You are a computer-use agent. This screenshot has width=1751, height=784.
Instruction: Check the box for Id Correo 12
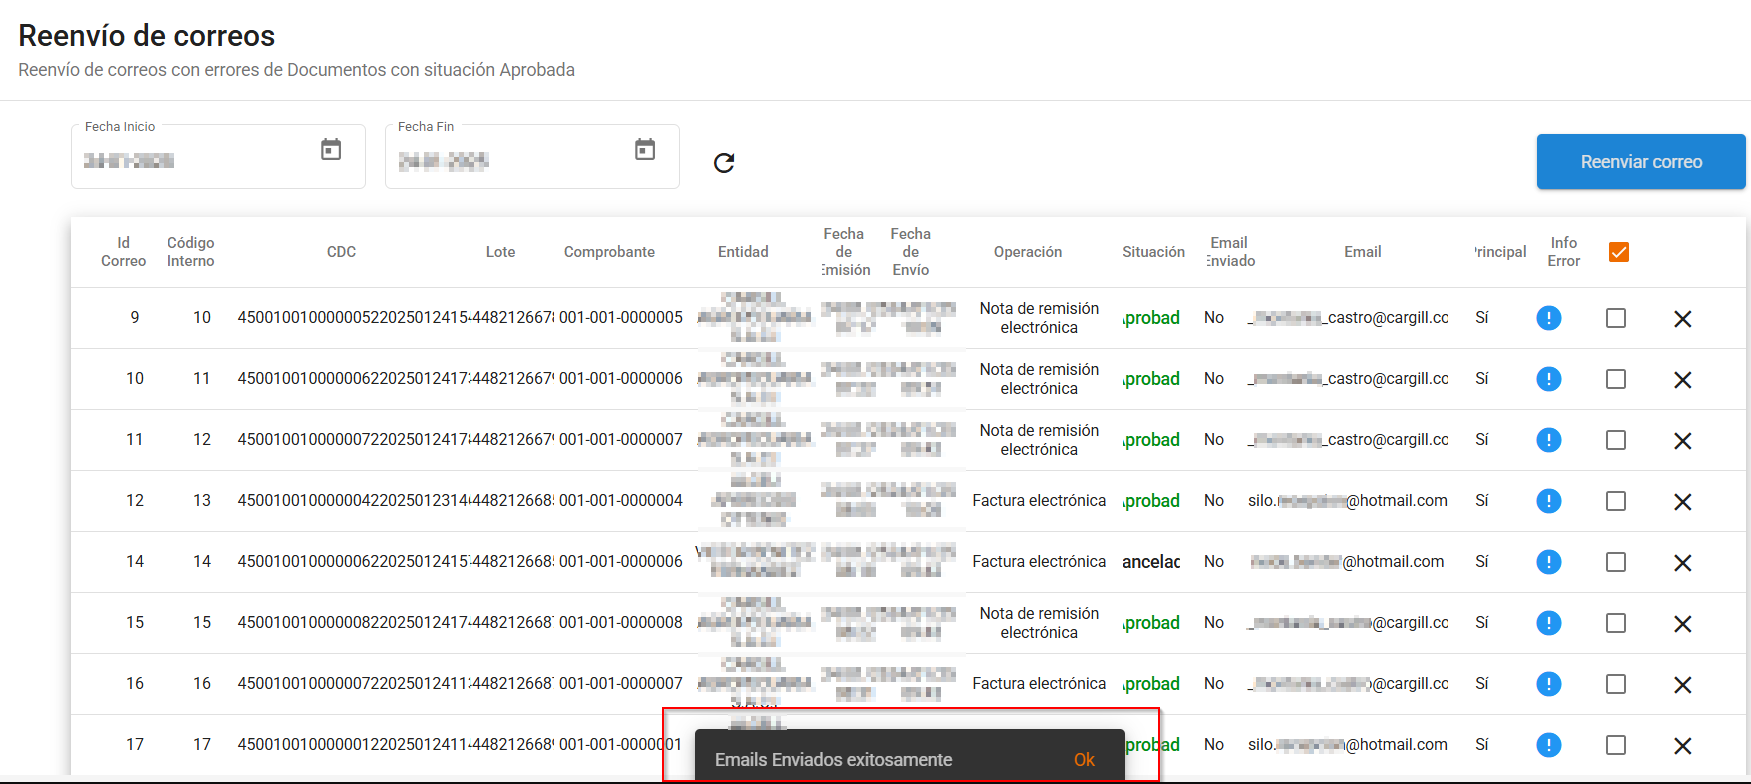[1616, 501]
